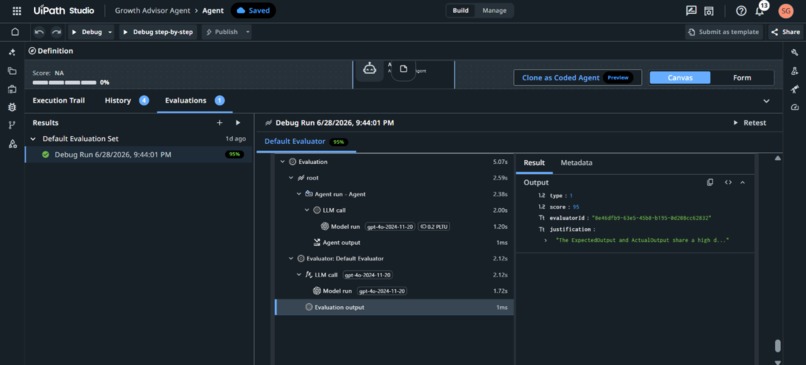Collapse the Output section
The image size is (806, 365).
click(742, 182)
